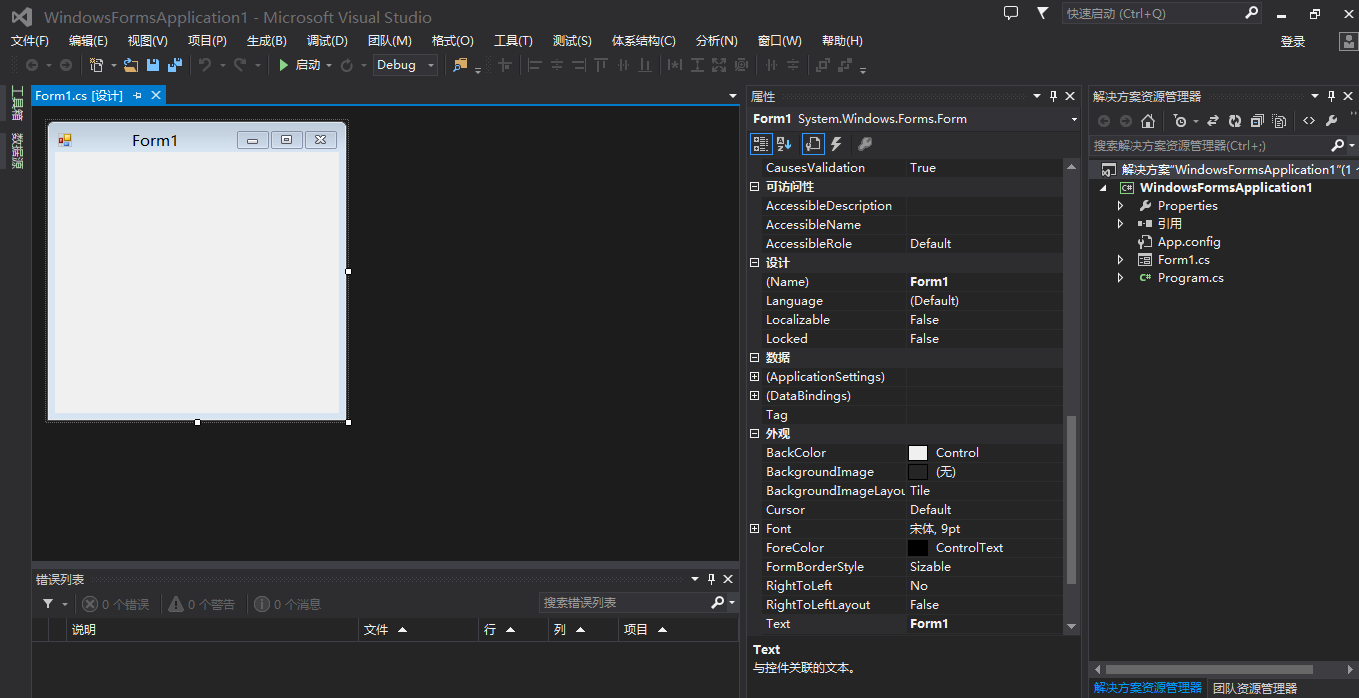Expand the (DataBindings) property

755,396
